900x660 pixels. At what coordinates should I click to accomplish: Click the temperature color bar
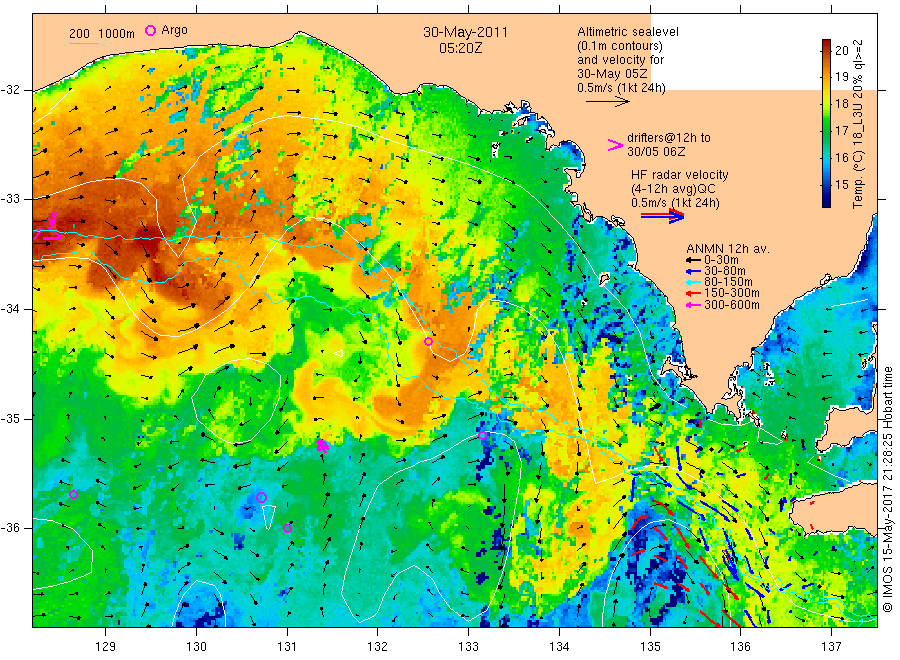tap(826, 123)
